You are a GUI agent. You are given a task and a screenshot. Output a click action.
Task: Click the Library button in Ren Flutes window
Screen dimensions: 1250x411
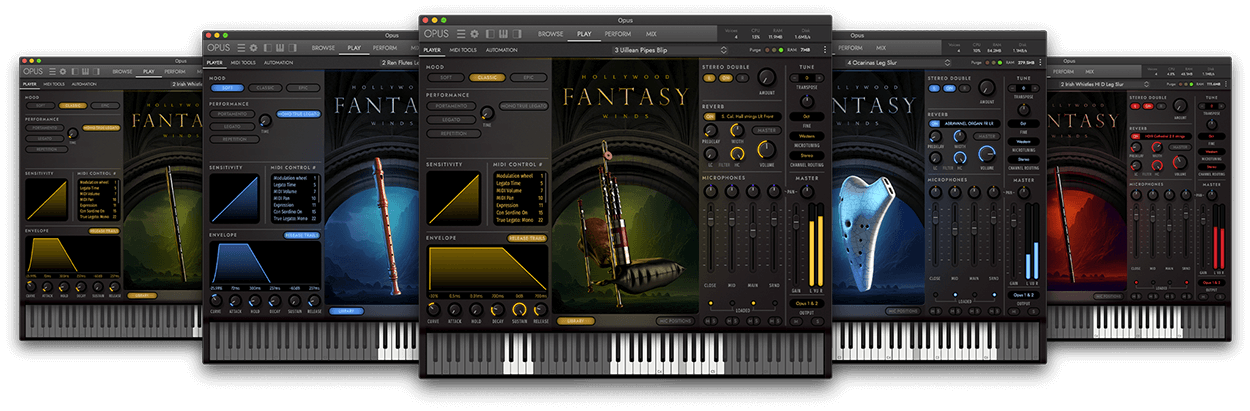[x=347, y=310]
